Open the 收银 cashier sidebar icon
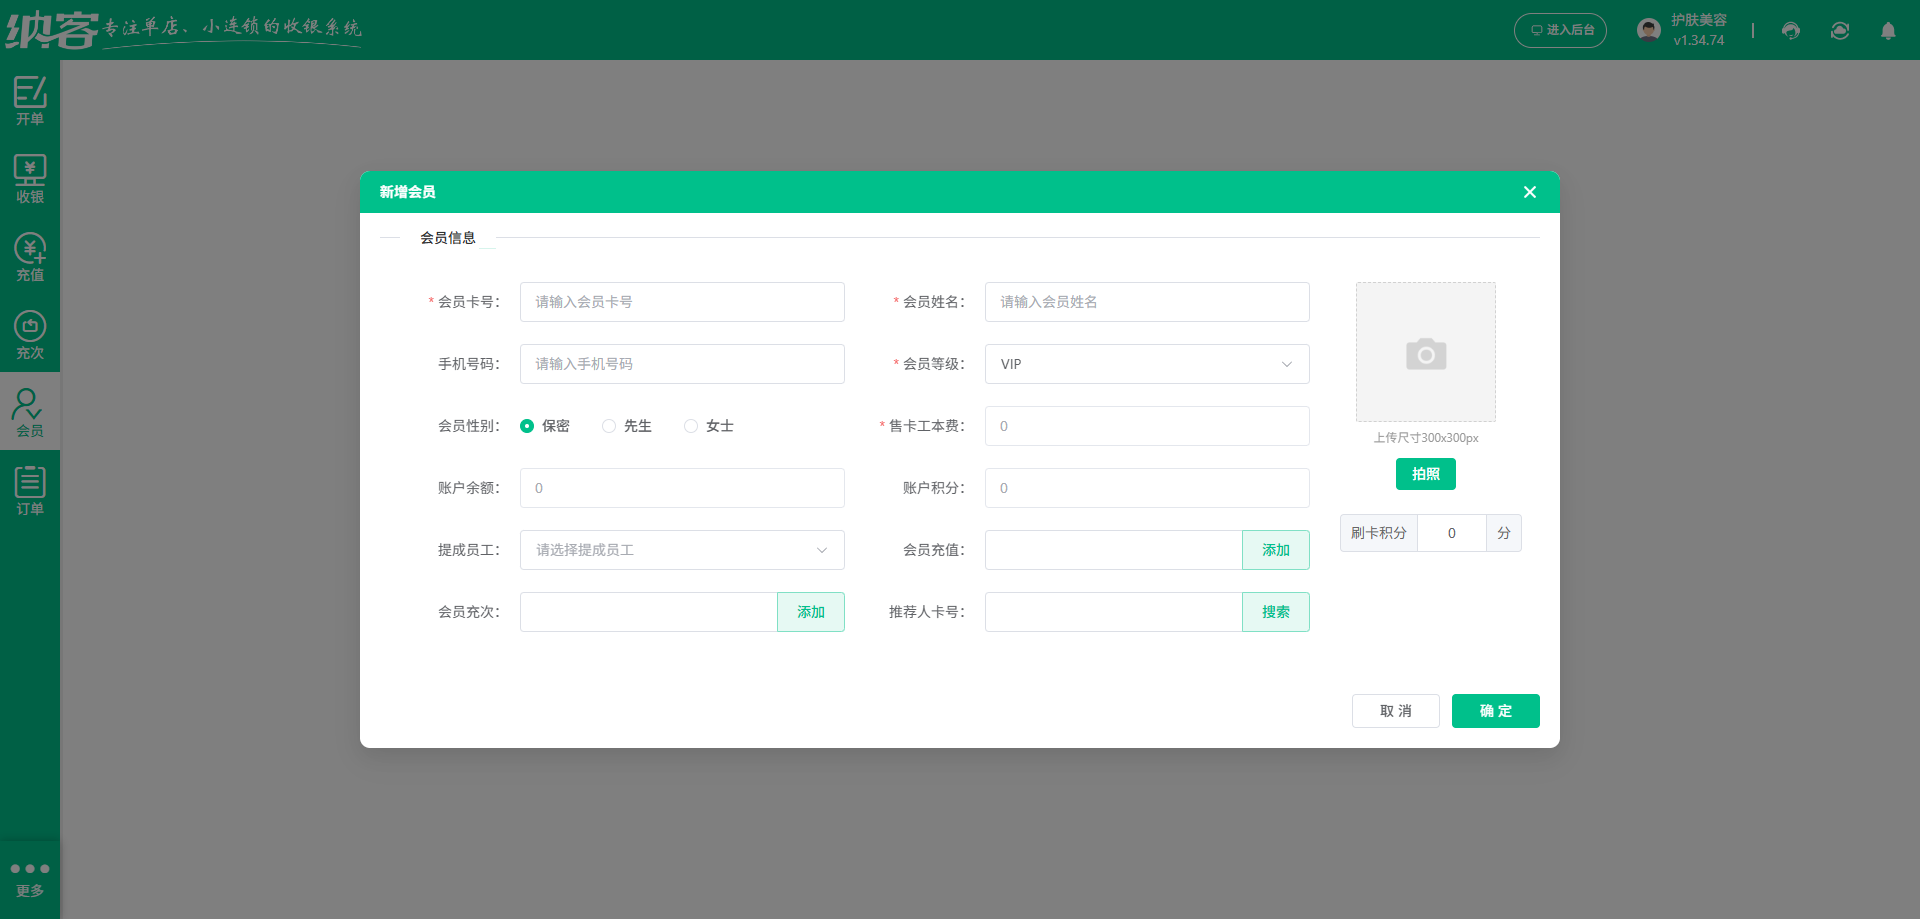The height and width of the screenshot is (919, 1920). (x=30, y=178)
